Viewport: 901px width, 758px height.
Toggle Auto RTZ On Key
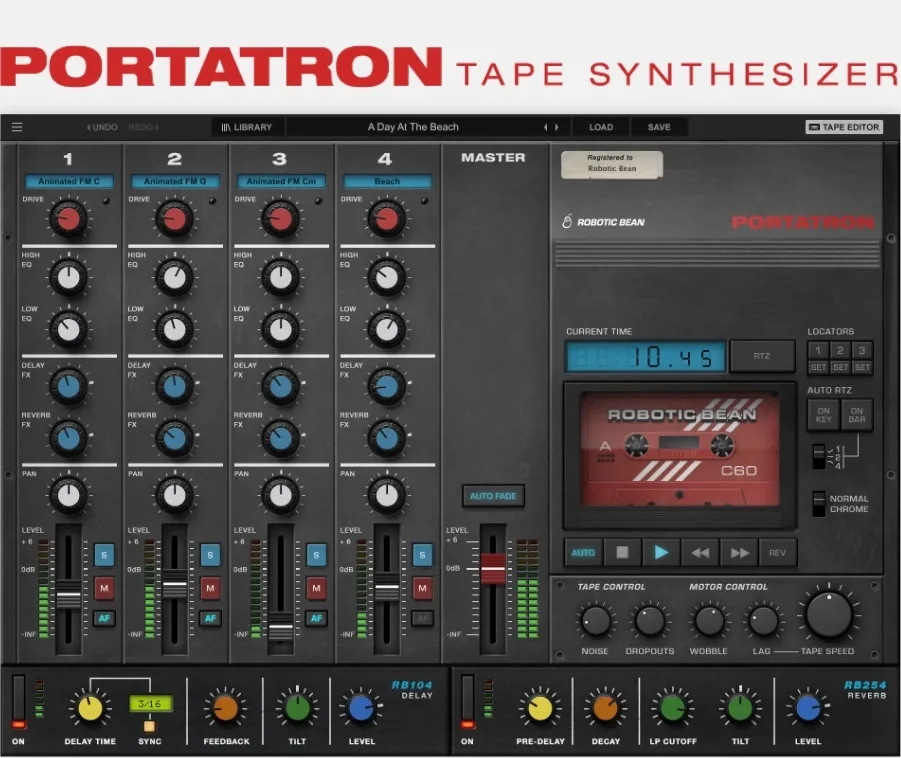coord(823,415)
